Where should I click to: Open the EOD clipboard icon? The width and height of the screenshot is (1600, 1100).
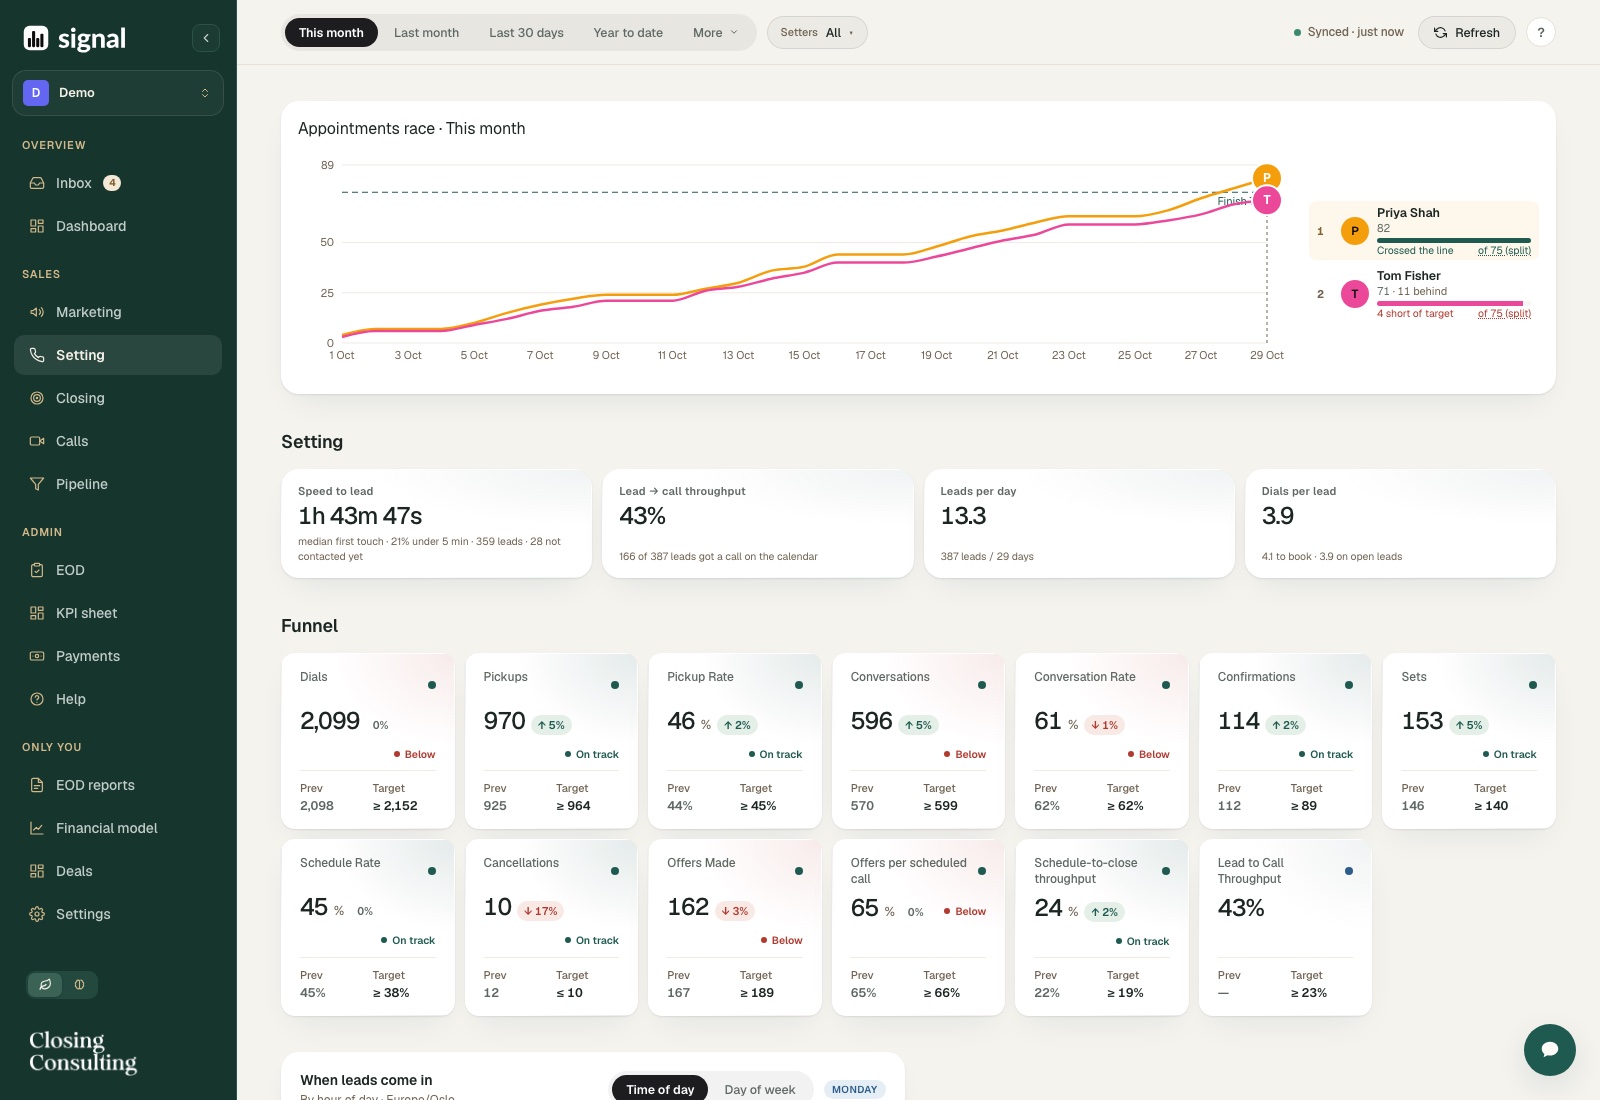[x=37, y=570]
